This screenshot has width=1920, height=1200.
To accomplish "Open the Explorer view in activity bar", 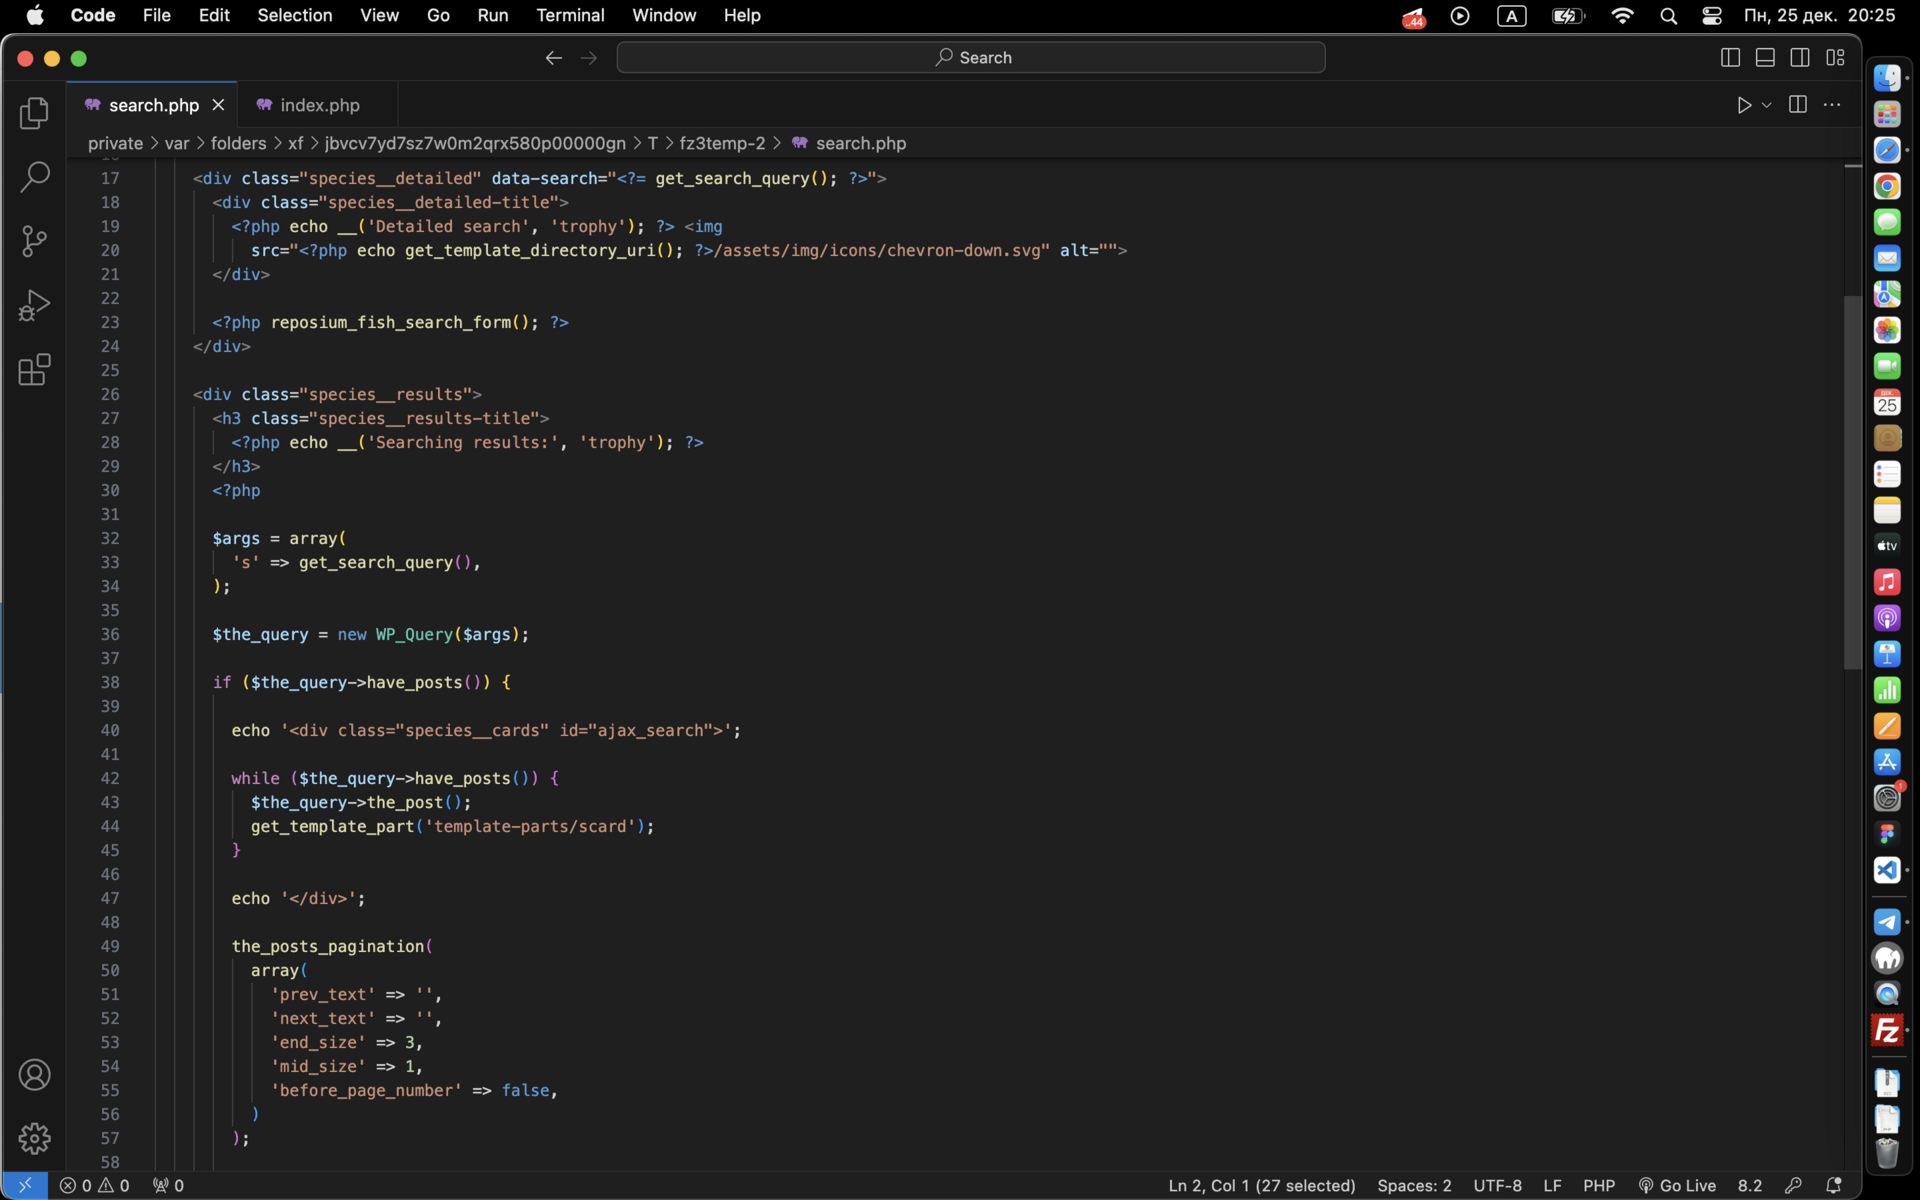I will [34, 113].
